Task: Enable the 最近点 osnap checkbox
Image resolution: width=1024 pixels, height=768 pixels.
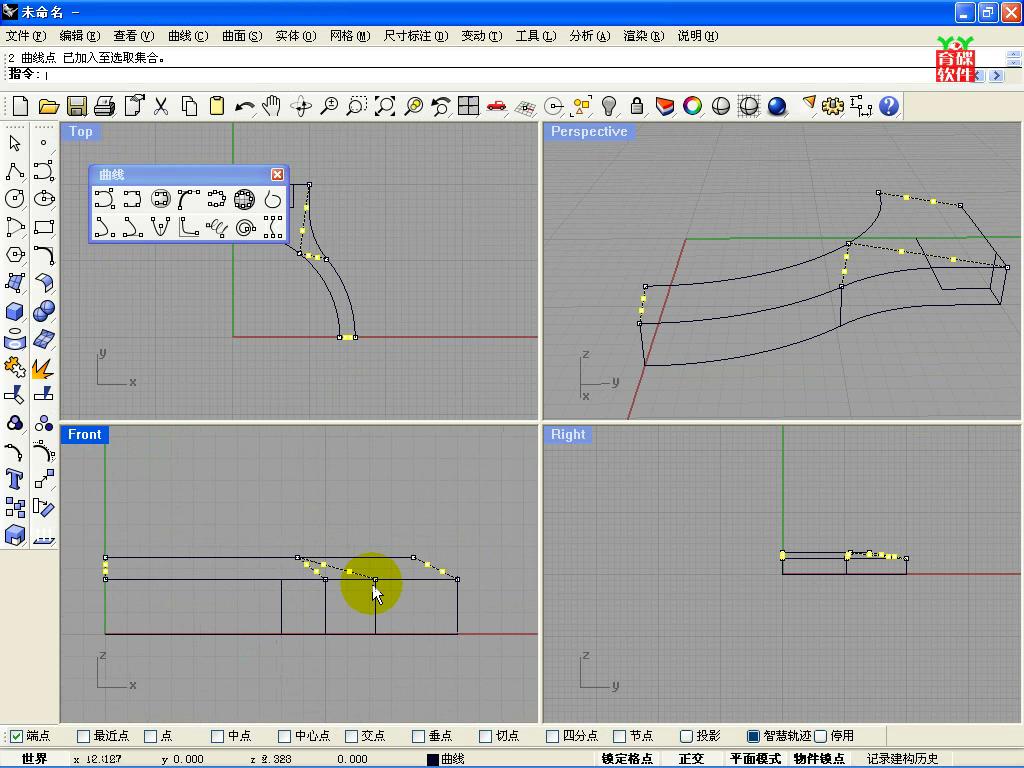Action: 83,736
